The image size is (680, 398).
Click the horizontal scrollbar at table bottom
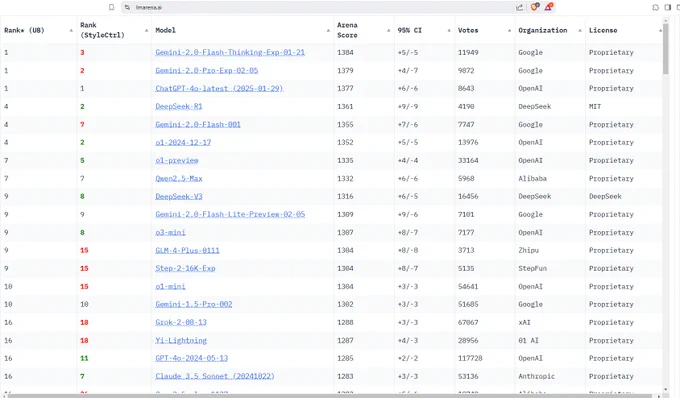(330, 396)
